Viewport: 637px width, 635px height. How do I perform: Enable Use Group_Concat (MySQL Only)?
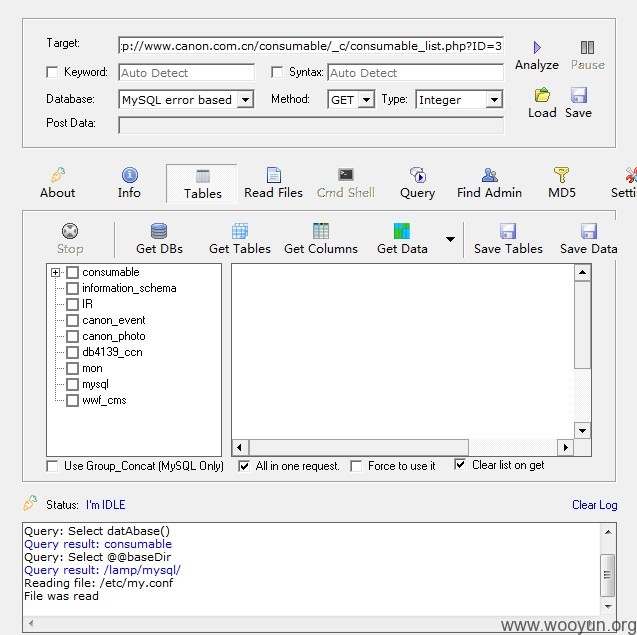click(x=52, y=466)
